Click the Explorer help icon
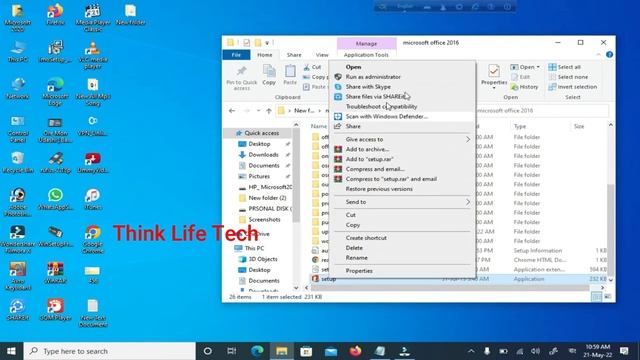 [x=609, y=54]
